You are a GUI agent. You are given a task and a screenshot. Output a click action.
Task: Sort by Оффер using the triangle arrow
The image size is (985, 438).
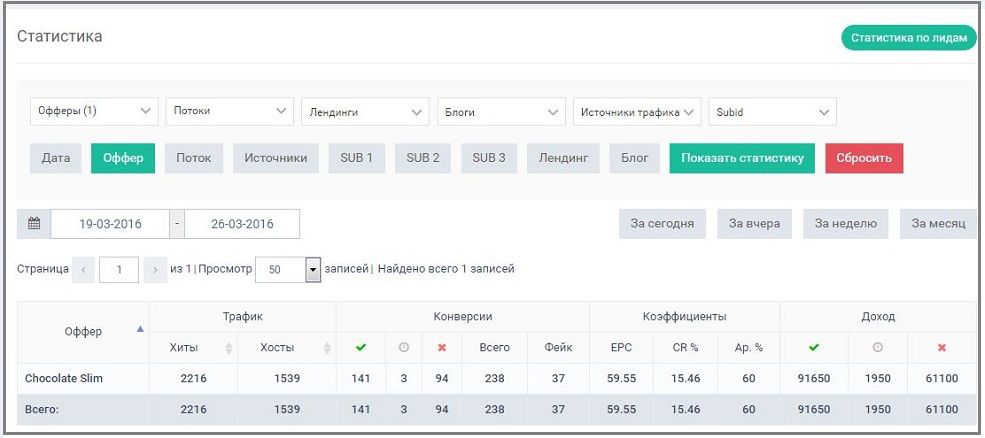click(x=140, y=329)
